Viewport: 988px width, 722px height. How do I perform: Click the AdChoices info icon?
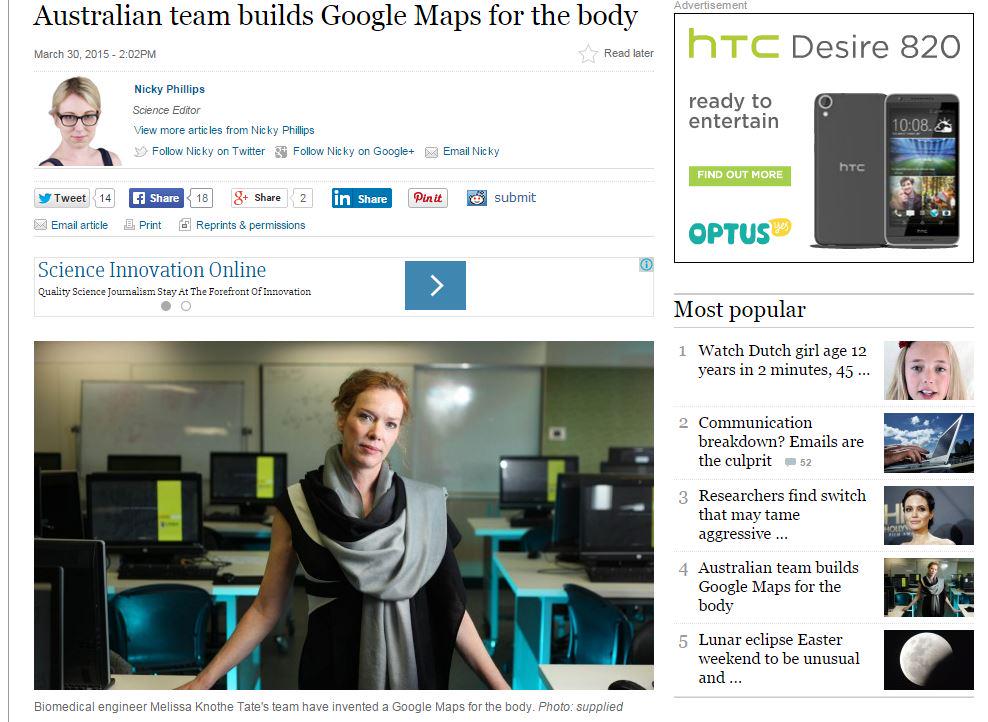[x=646, y=265]
